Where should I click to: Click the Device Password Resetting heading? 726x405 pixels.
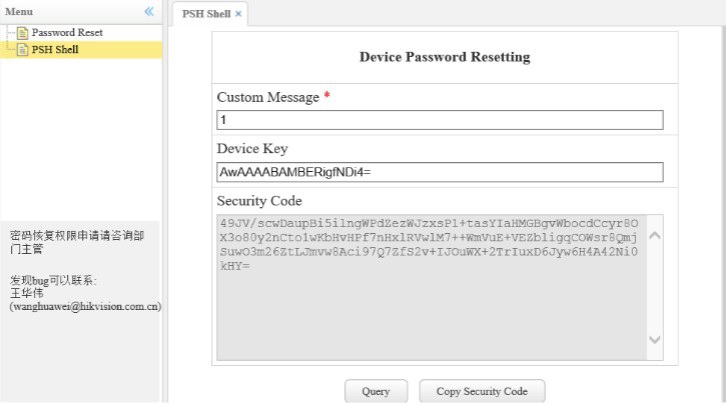click(x=444, y=57)
